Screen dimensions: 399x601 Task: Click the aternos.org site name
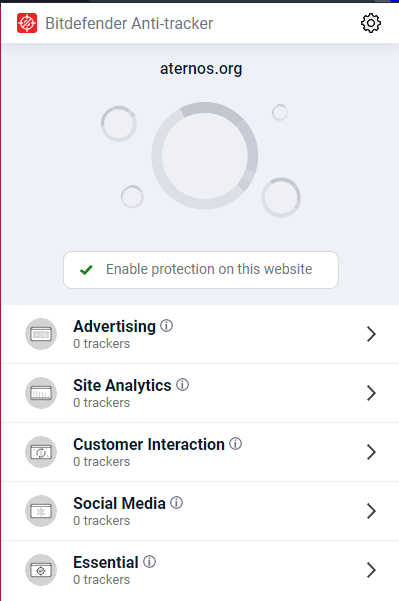pos(201,69)
